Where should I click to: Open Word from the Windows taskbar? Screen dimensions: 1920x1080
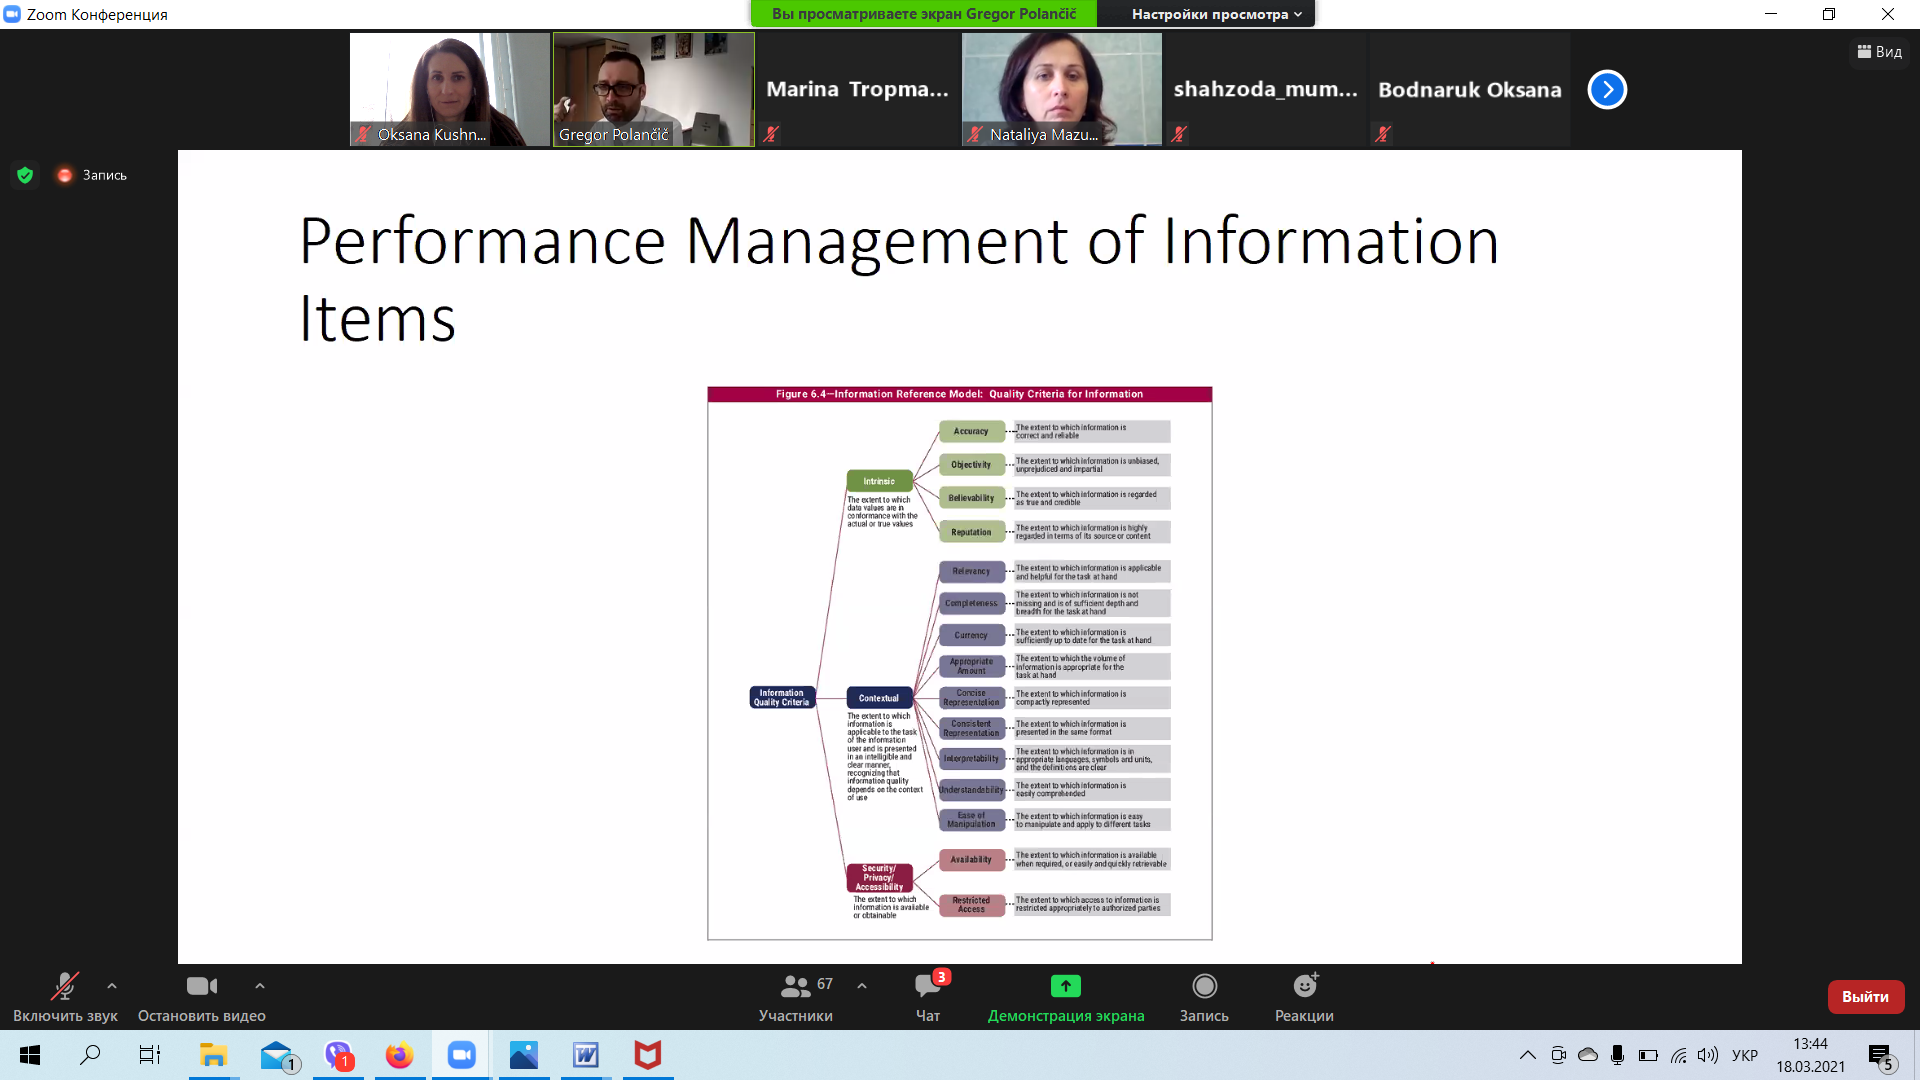(586, 1055)
